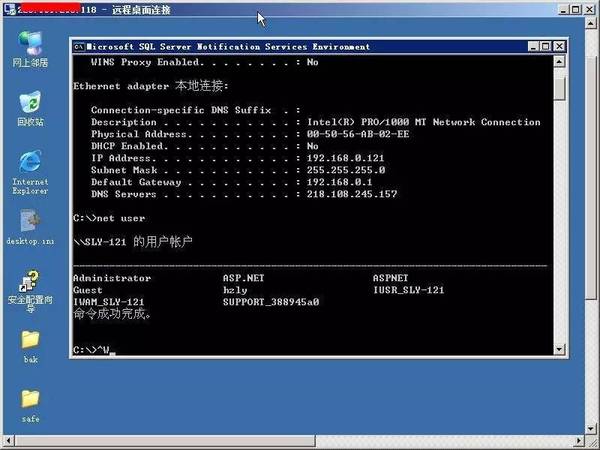This screenshot has height=450, width=600.
Task: Click the remote desktop scrollbar down arrow
Action: [591, 429]
